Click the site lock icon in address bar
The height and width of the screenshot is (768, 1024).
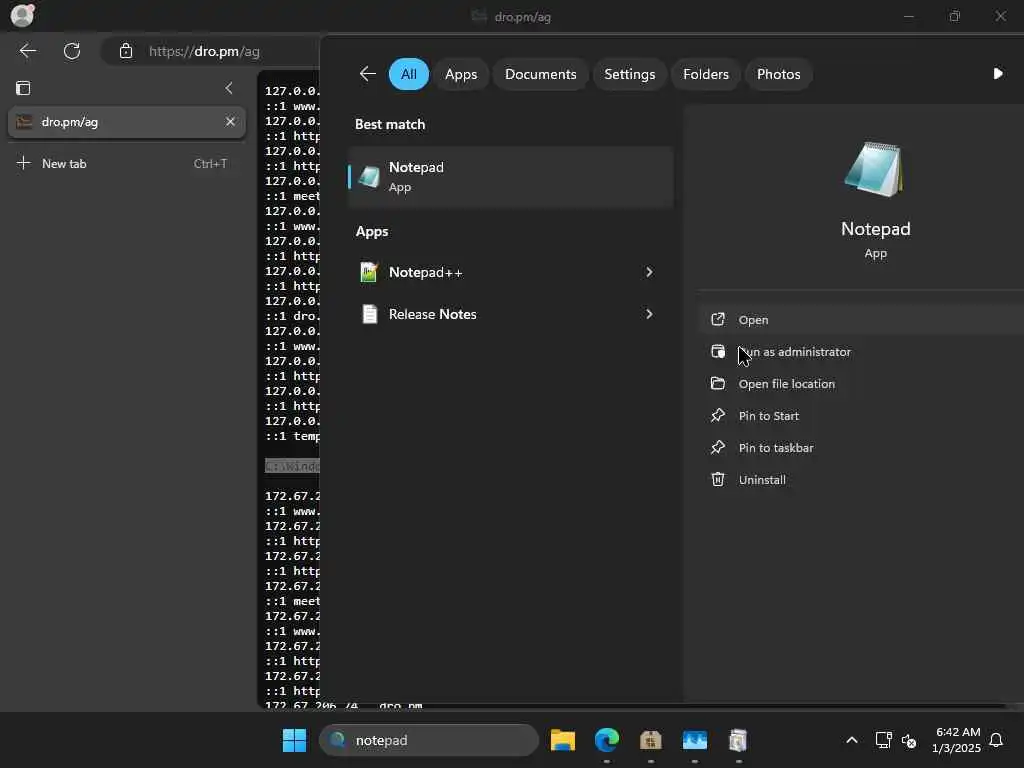(126, 51)
